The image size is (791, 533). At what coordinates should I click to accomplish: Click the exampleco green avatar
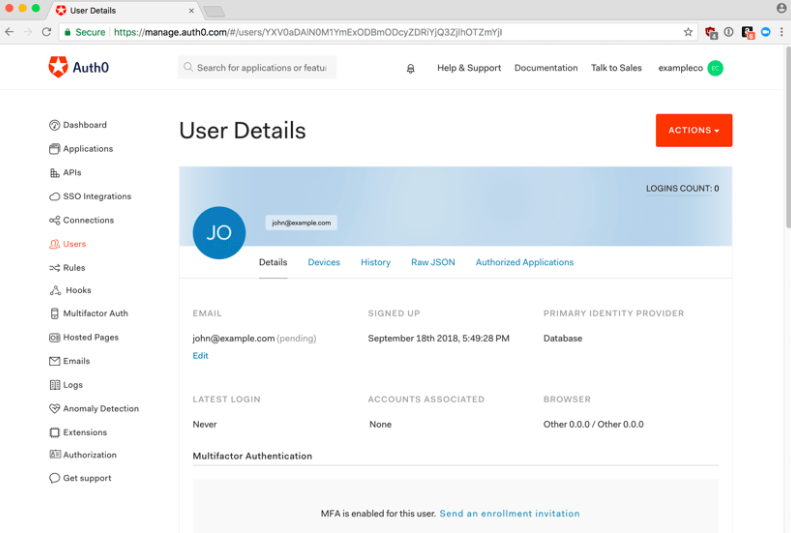click(x=715, y=68)
